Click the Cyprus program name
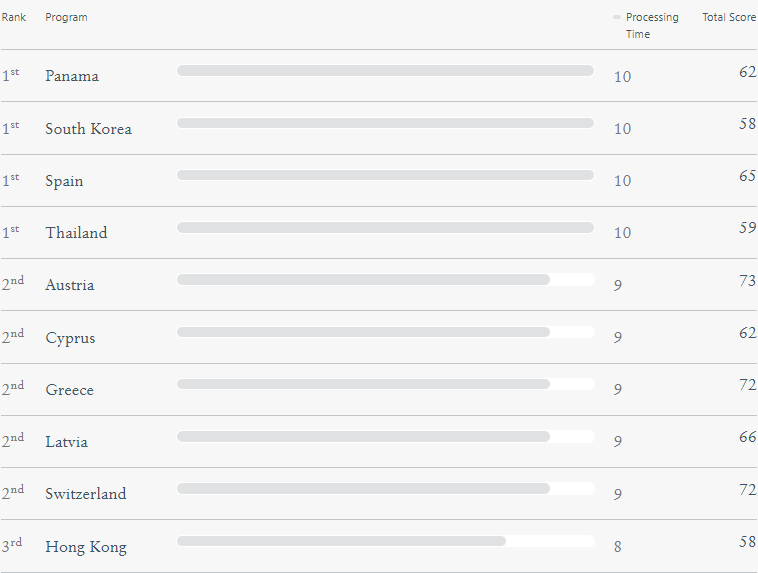This screenshot has height=573, width=758. [x=70, y=338]
